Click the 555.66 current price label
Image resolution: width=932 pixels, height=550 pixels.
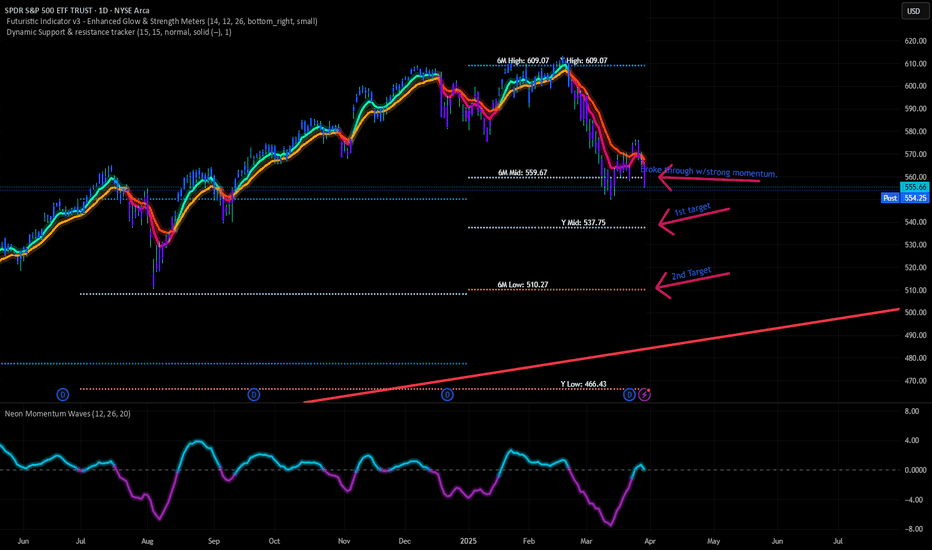pos(915,187)
